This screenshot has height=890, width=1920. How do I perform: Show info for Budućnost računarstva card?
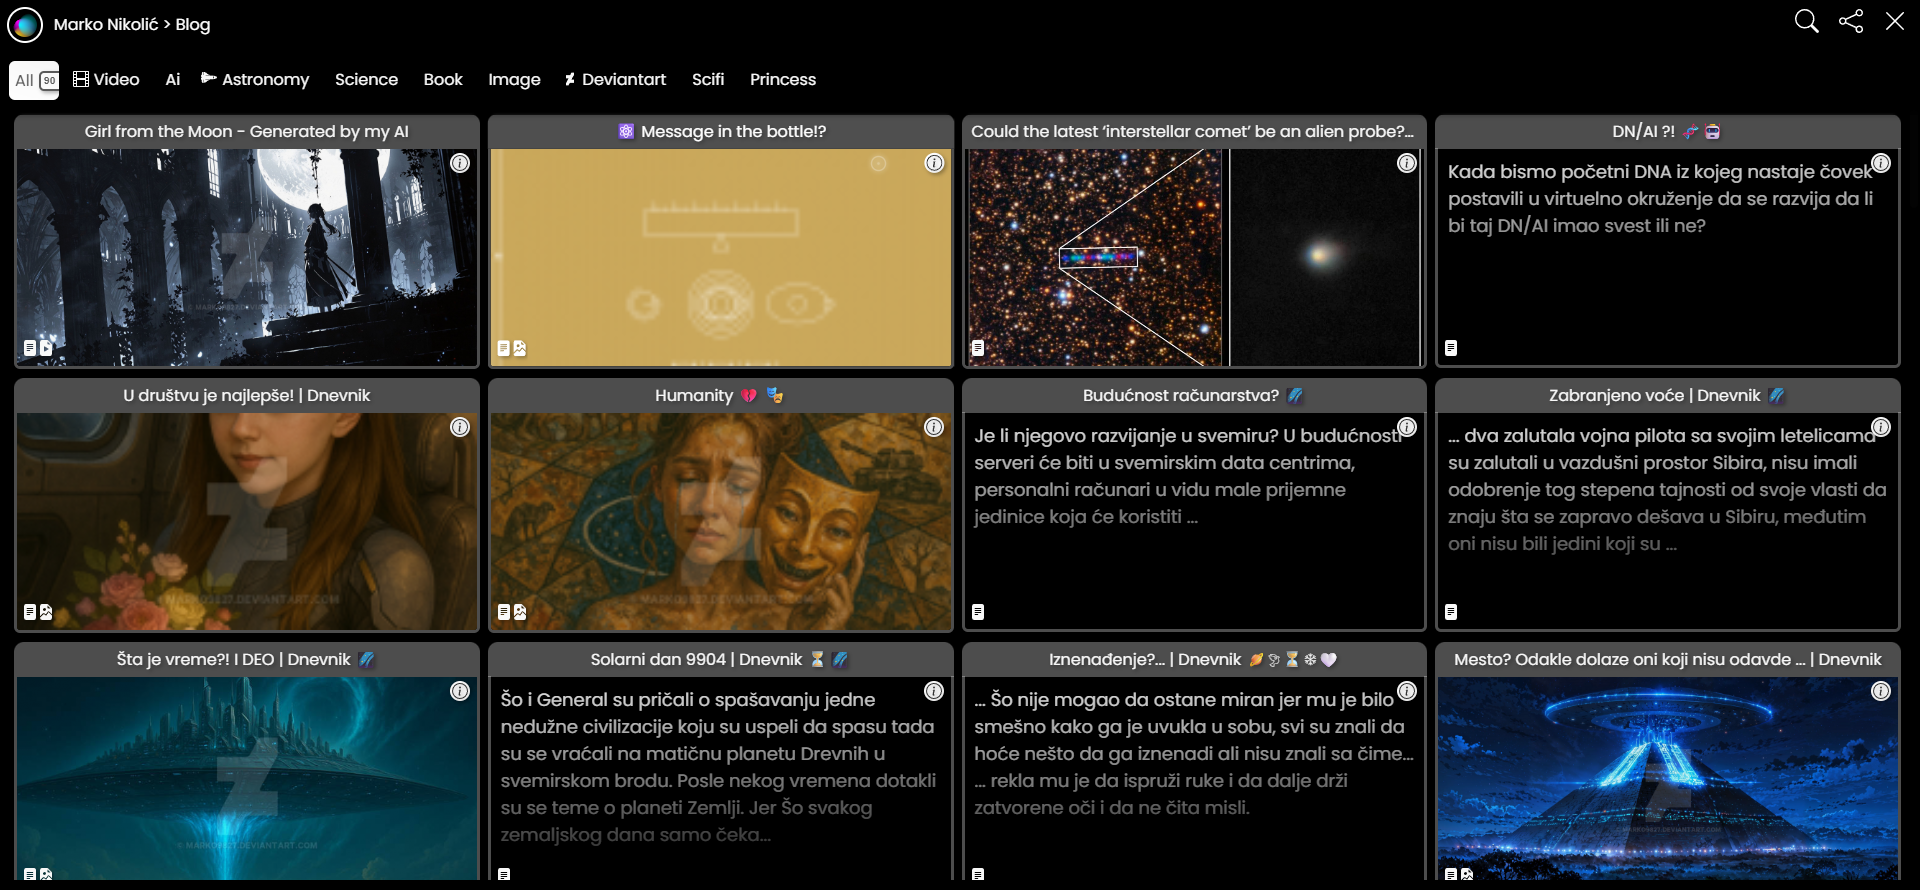click(1407, 427)
